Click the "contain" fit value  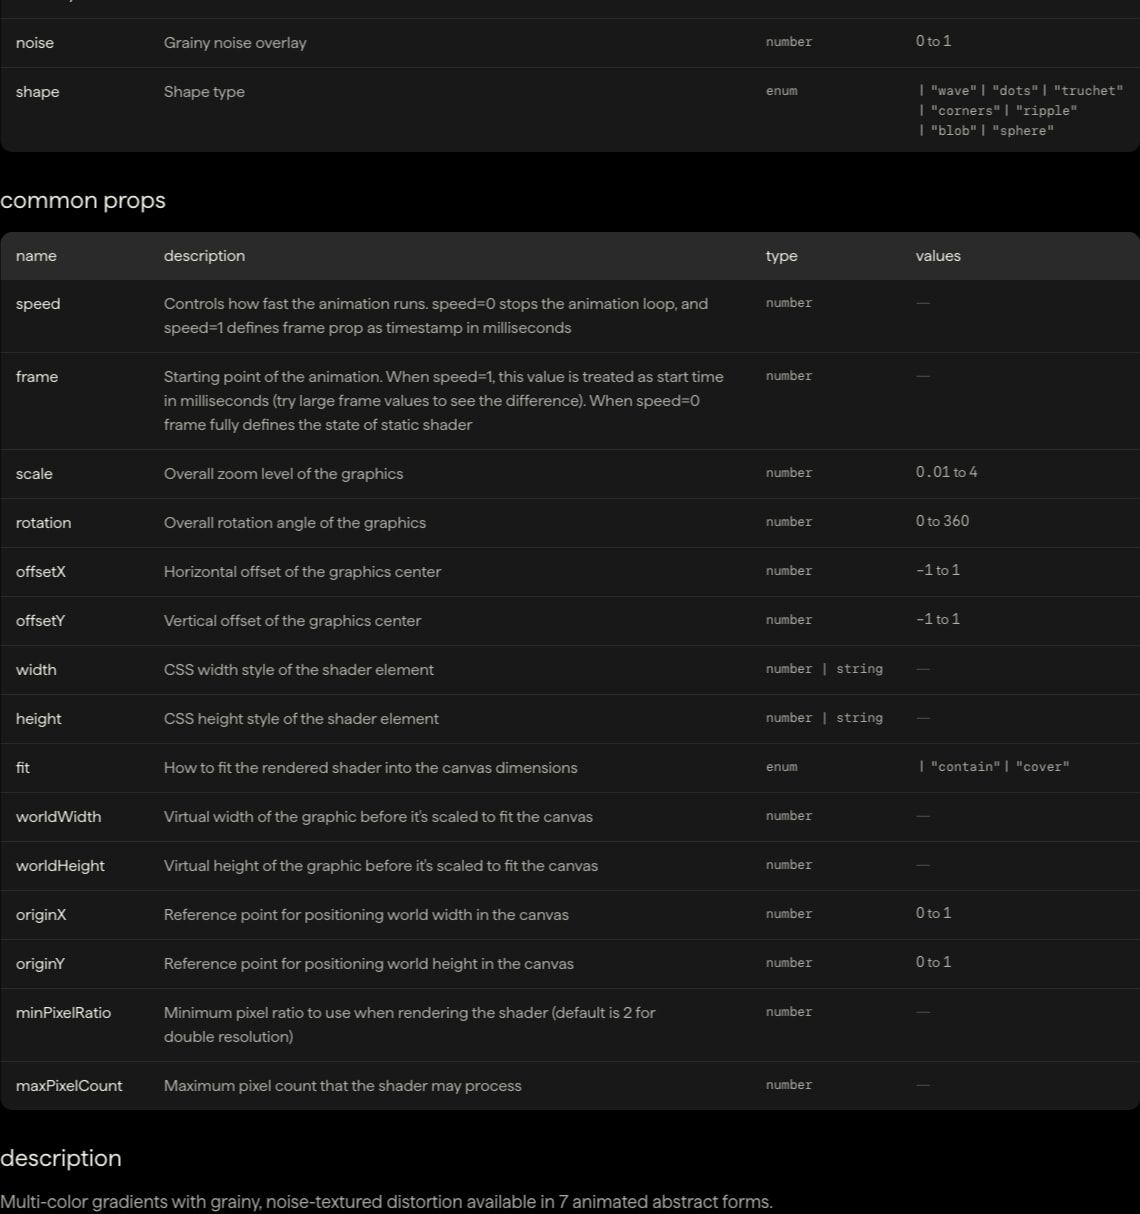click(965, 767)
